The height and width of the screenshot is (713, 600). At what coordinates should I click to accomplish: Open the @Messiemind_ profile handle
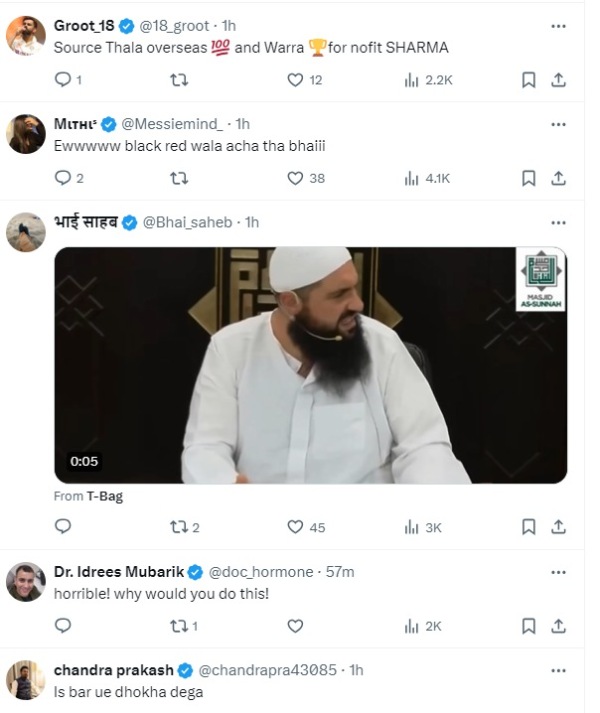coord(174,124)
